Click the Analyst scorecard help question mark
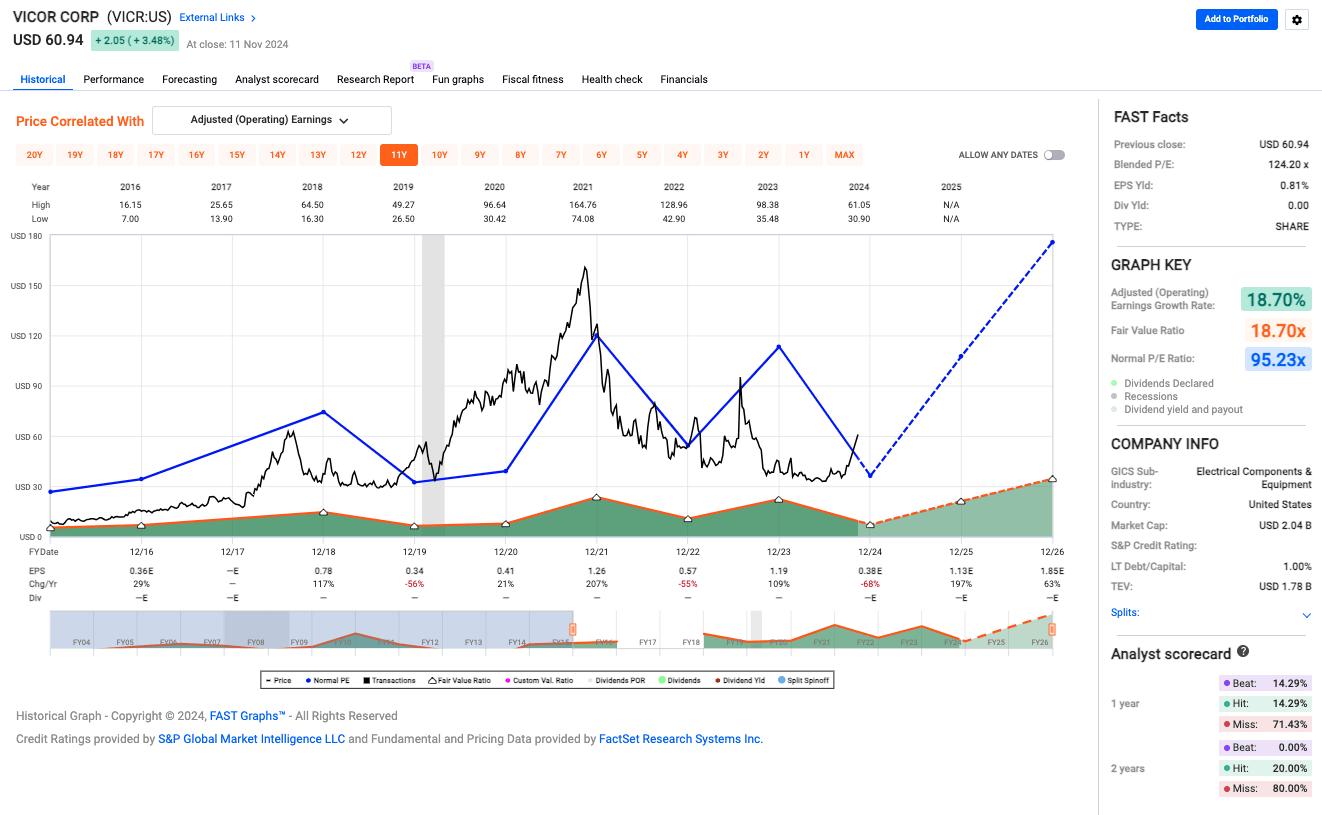The height and width of the screenshot is (815, 1322). tap(1242, 653)
